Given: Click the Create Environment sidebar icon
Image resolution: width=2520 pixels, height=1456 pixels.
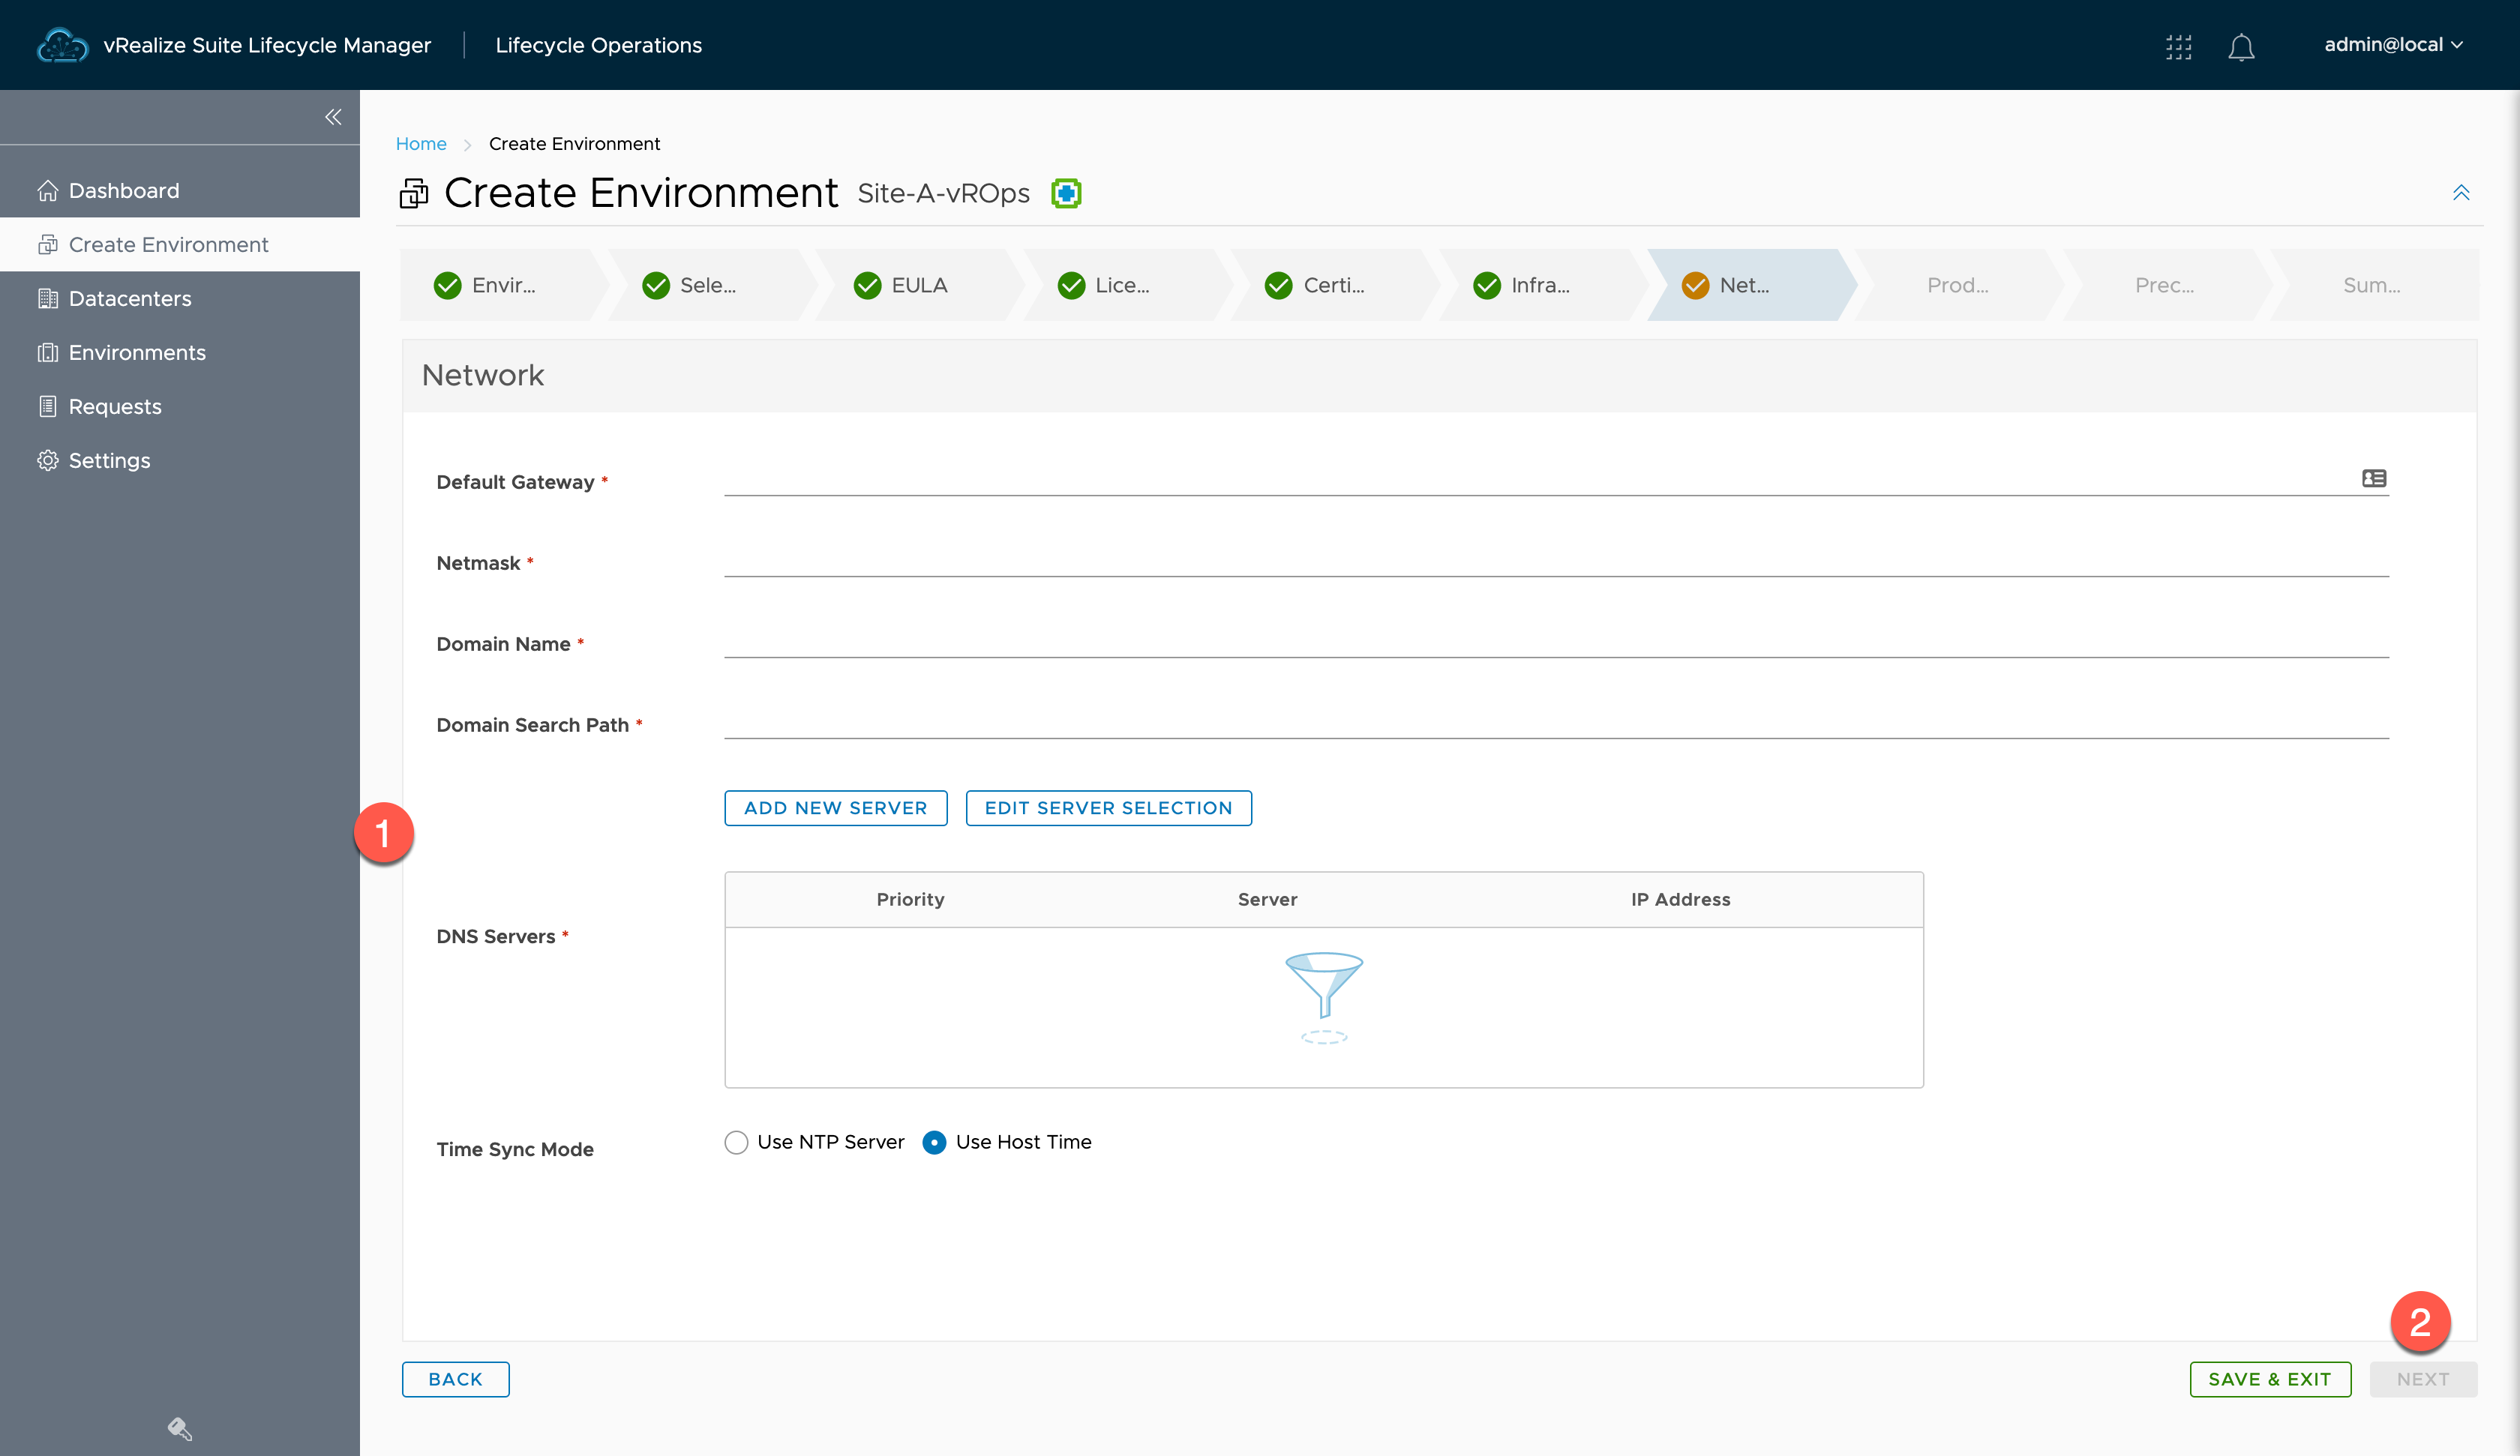Looking at the screenshot, I should click(47, 244).
